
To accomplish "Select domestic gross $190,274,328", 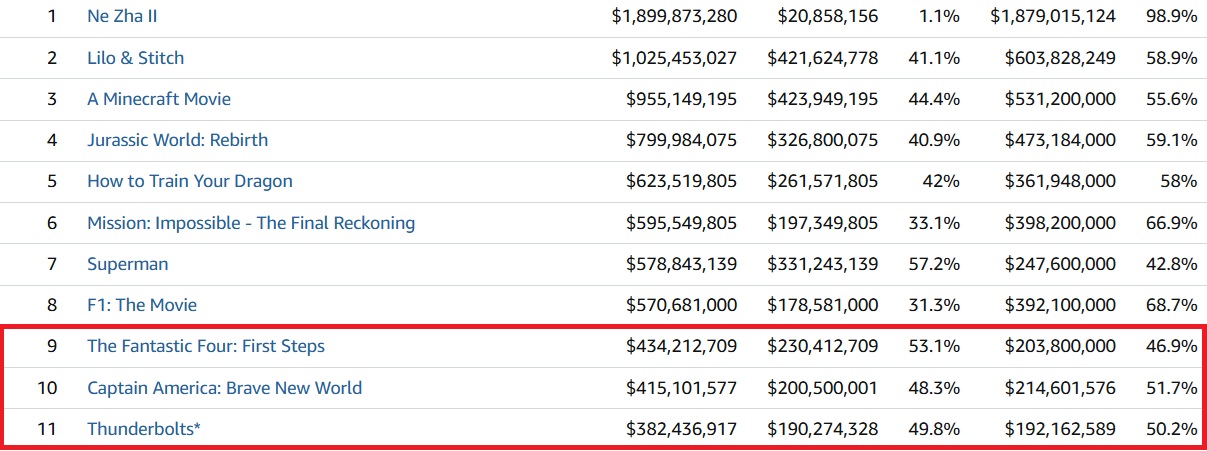I will [823, 429].
